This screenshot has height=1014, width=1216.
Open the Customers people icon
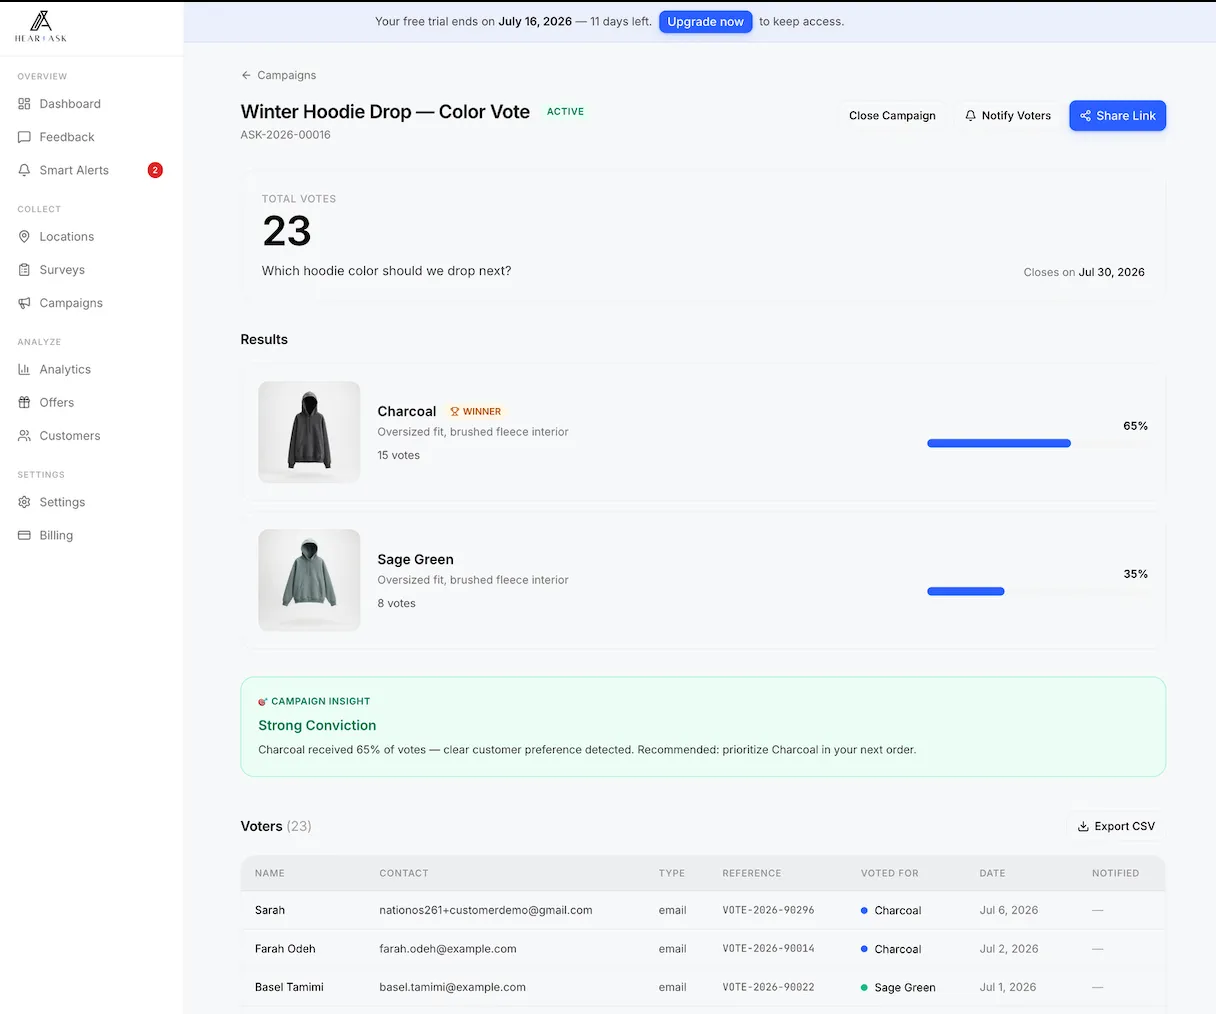coord(24,436)
